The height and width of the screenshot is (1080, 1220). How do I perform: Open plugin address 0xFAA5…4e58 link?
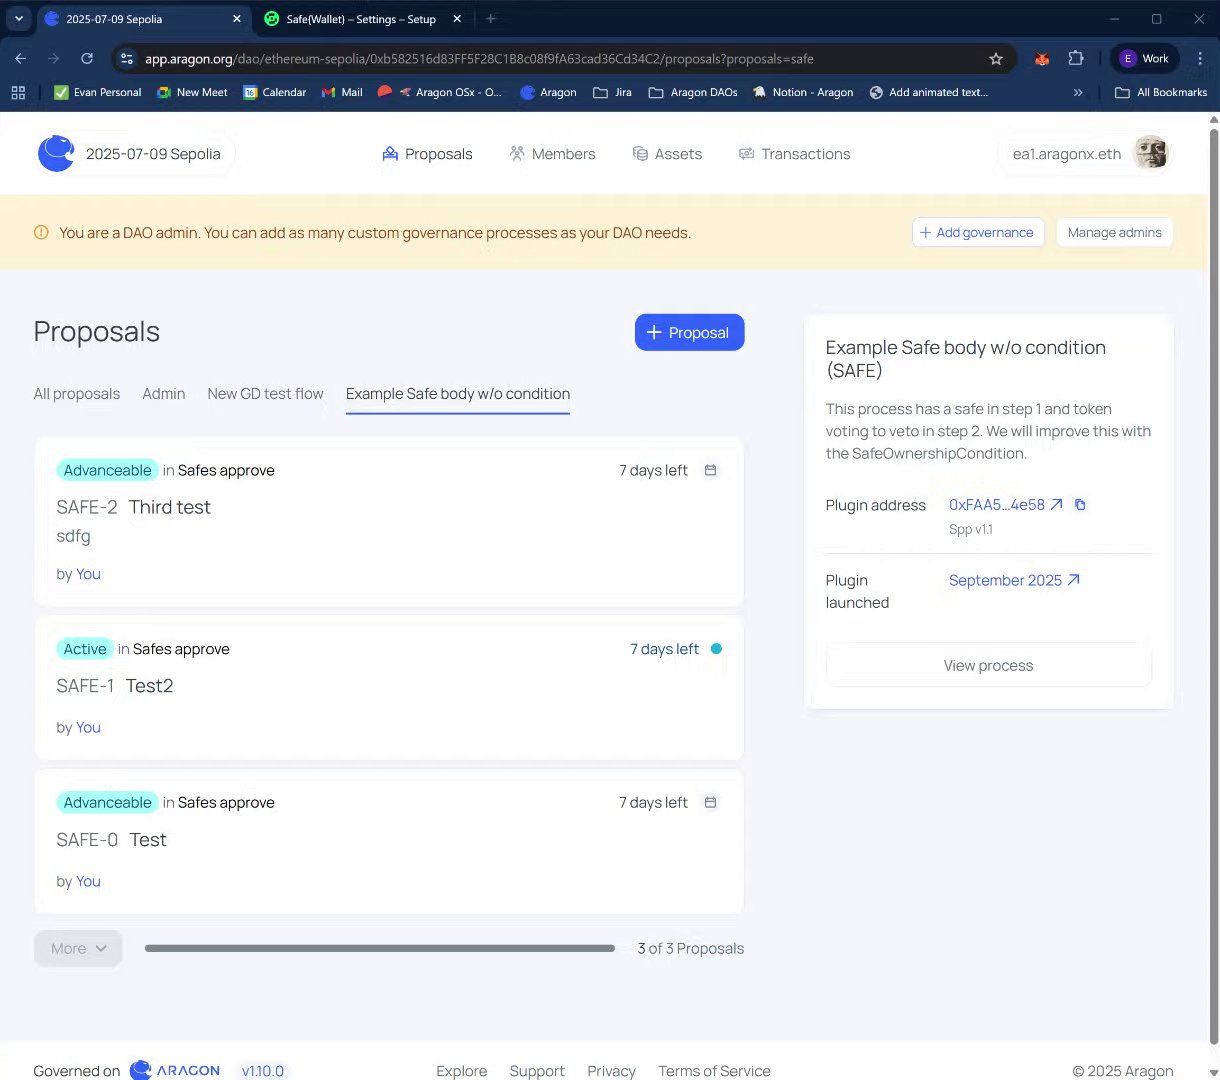(1005, 505)
